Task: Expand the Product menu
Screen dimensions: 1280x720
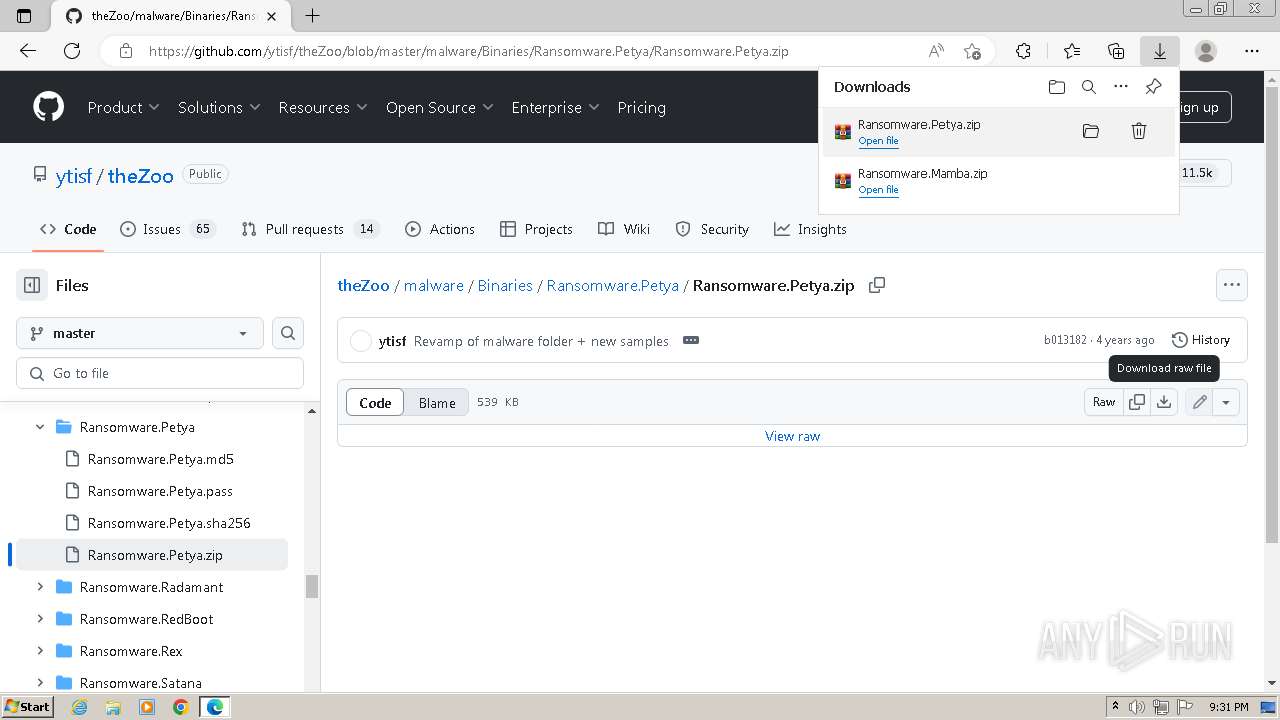Action: coord(123,107)
